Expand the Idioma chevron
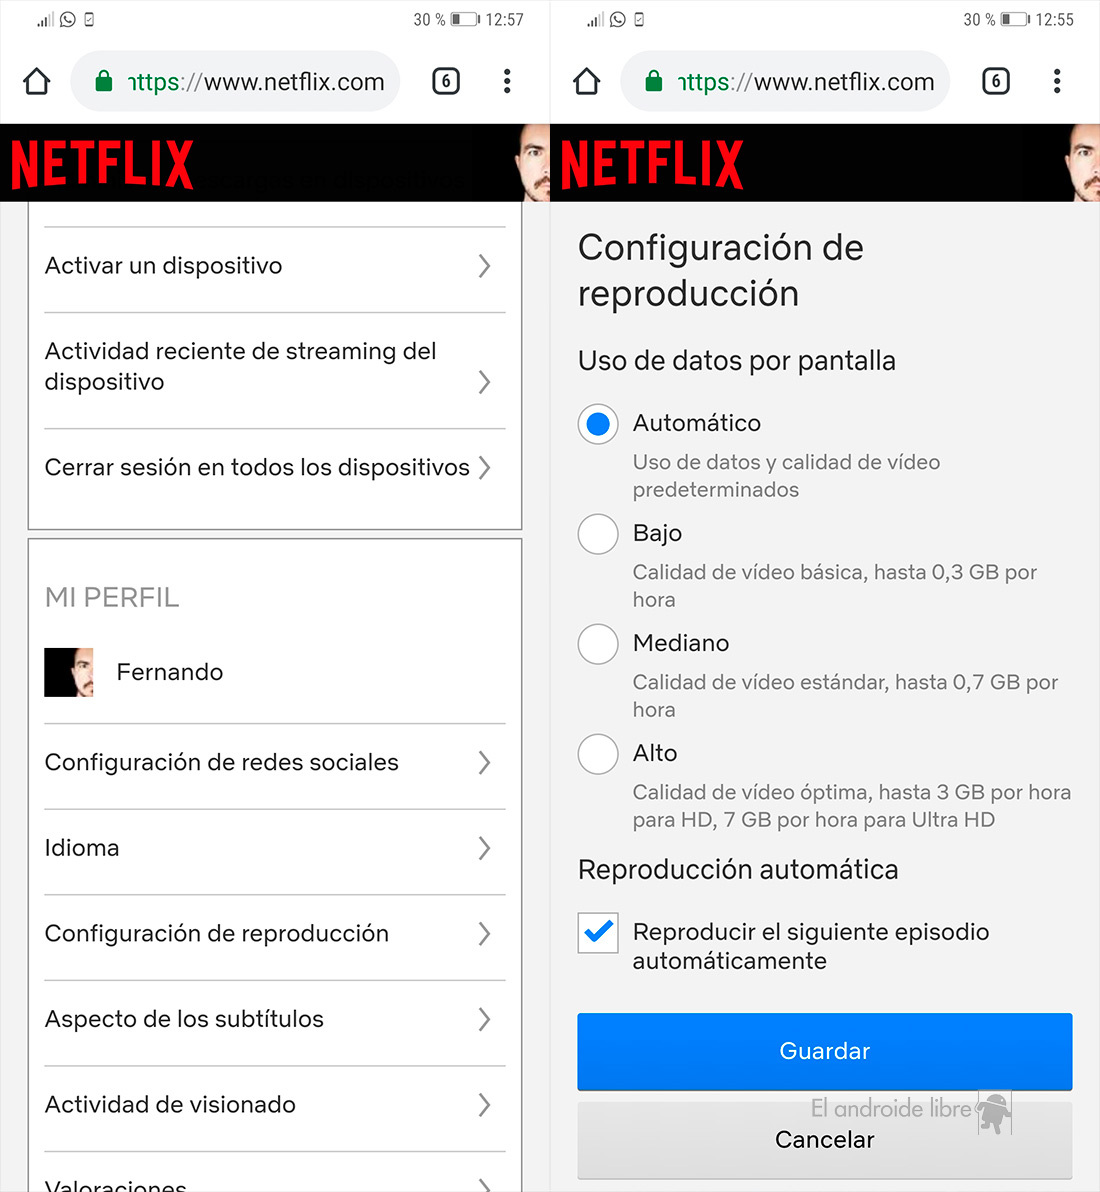1100x1192 pixels. pyautogui.click(x=484, y=848)
